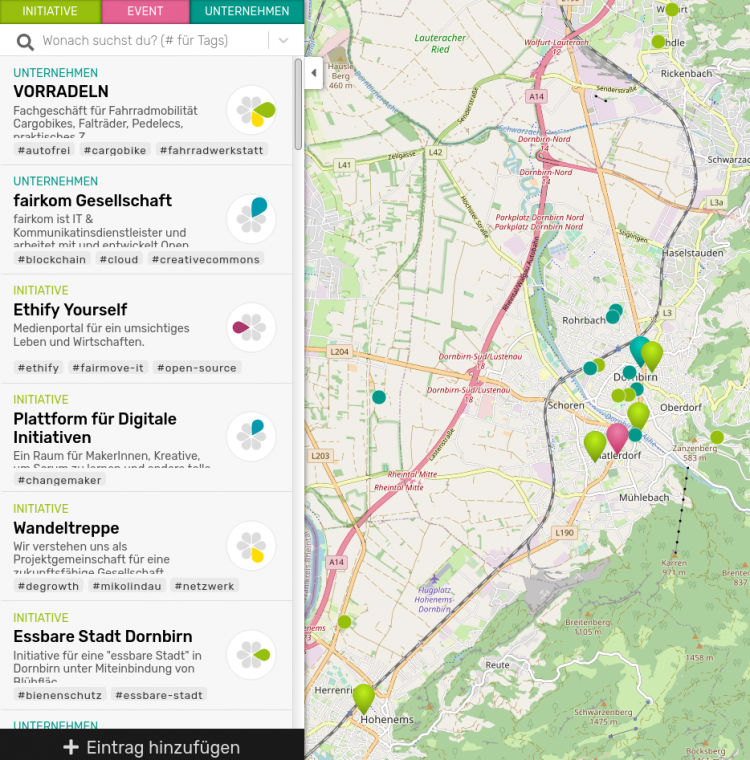This screenshot has height=760, width=750.
Task: Expand the search options chevron
Action: (x=284, y=41)
